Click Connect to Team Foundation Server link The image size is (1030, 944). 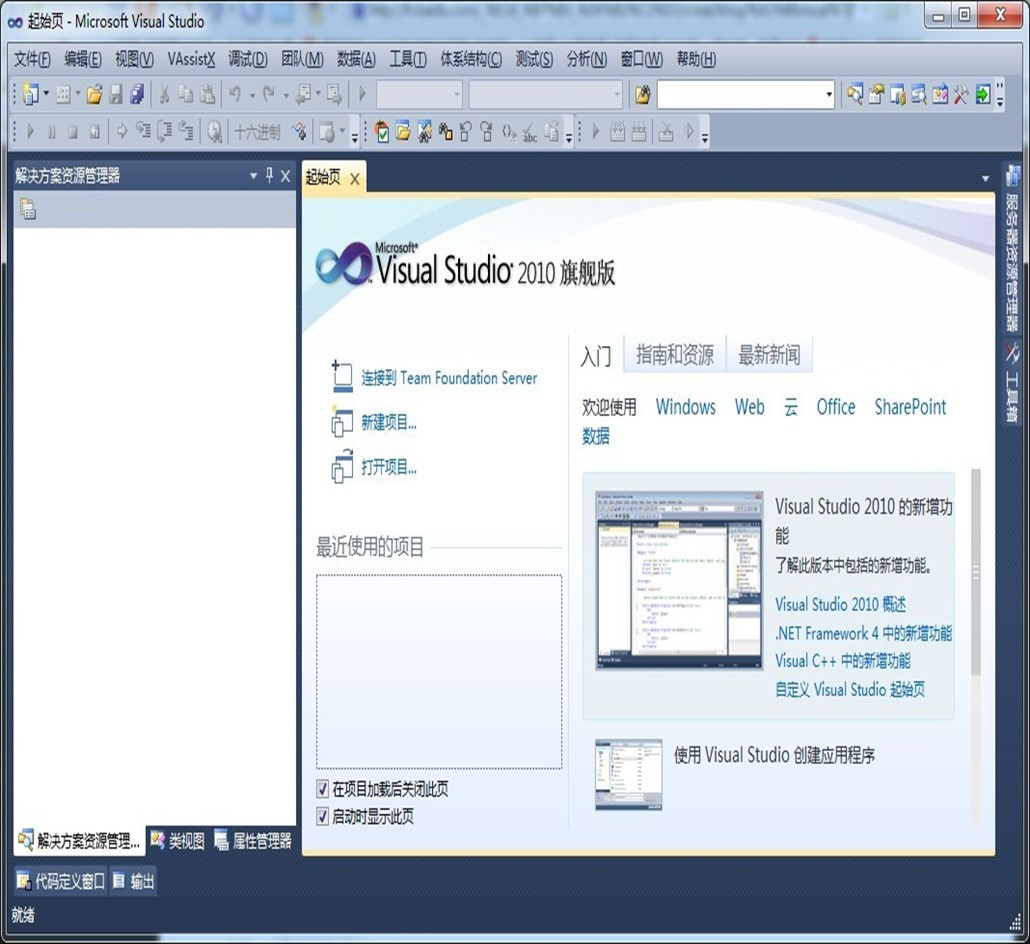click(449, 378)
